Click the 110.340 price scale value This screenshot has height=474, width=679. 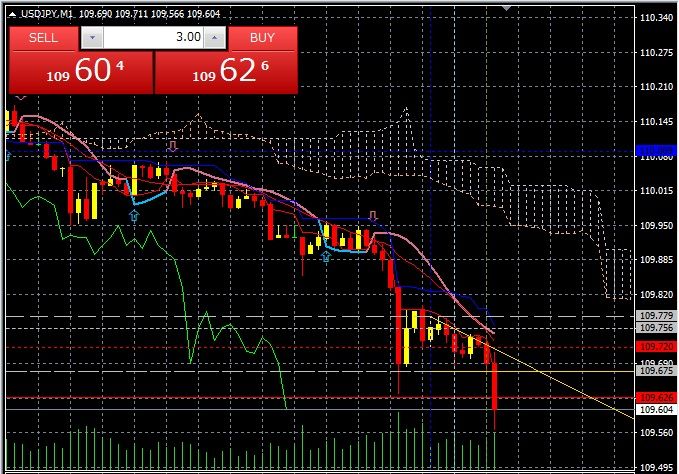(656, 18)
